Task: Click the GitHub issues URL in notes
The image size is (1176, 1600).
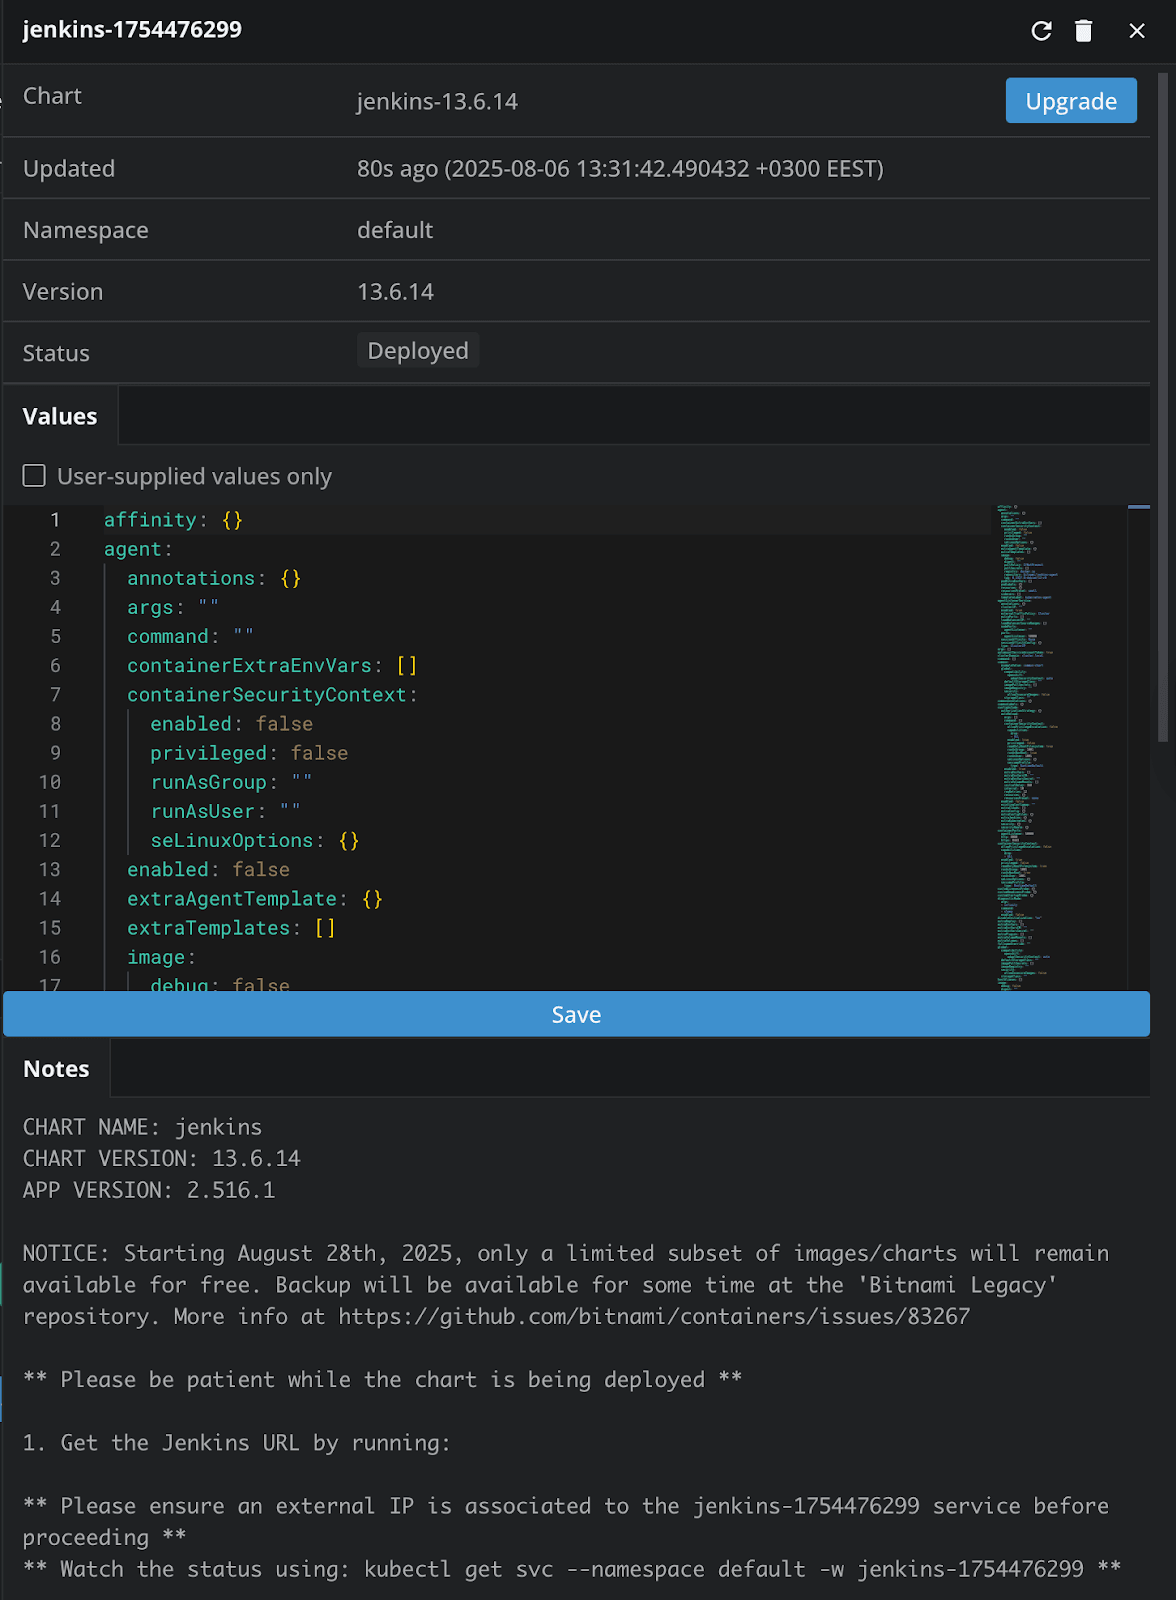Action: point(654,1316)
